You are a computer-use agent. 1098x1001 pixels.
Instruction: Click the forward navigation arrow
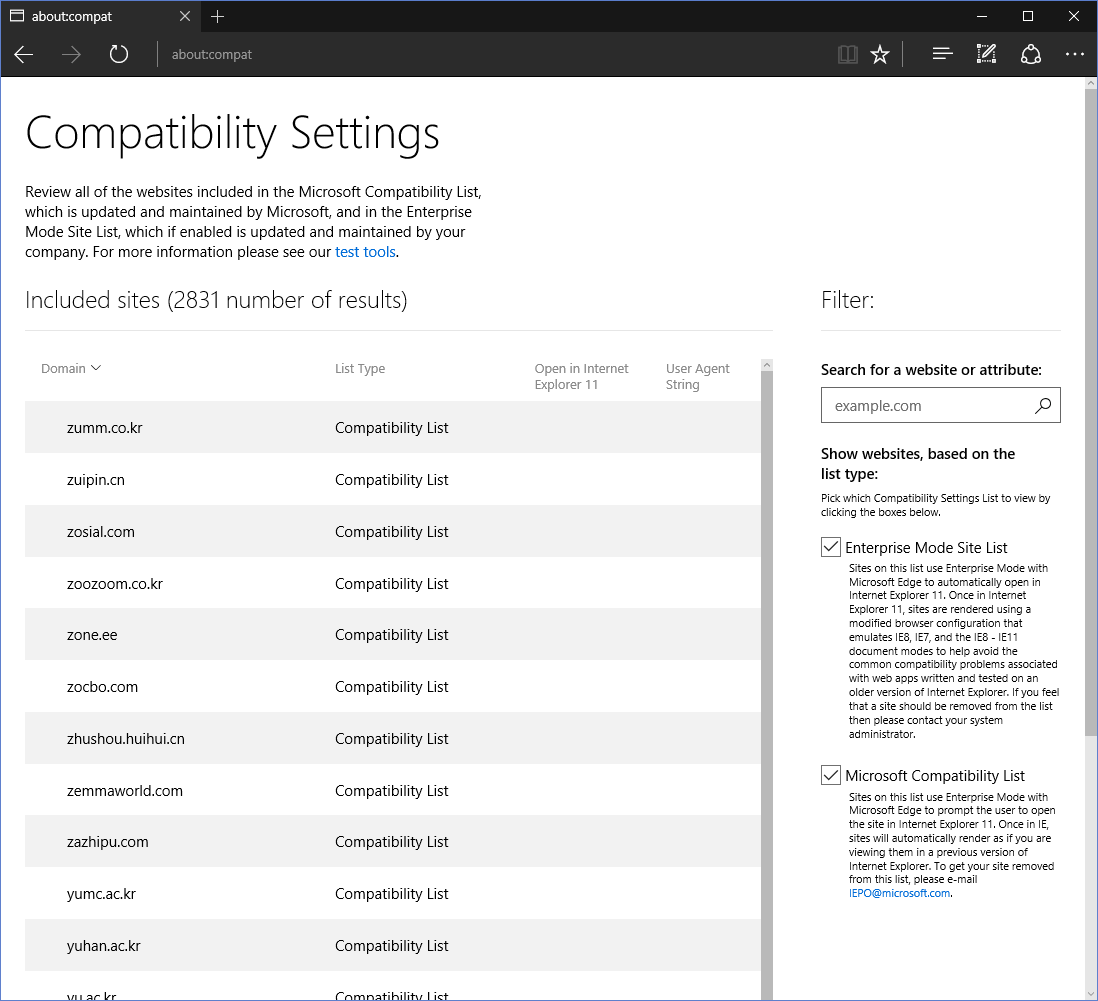click(71, 55)
